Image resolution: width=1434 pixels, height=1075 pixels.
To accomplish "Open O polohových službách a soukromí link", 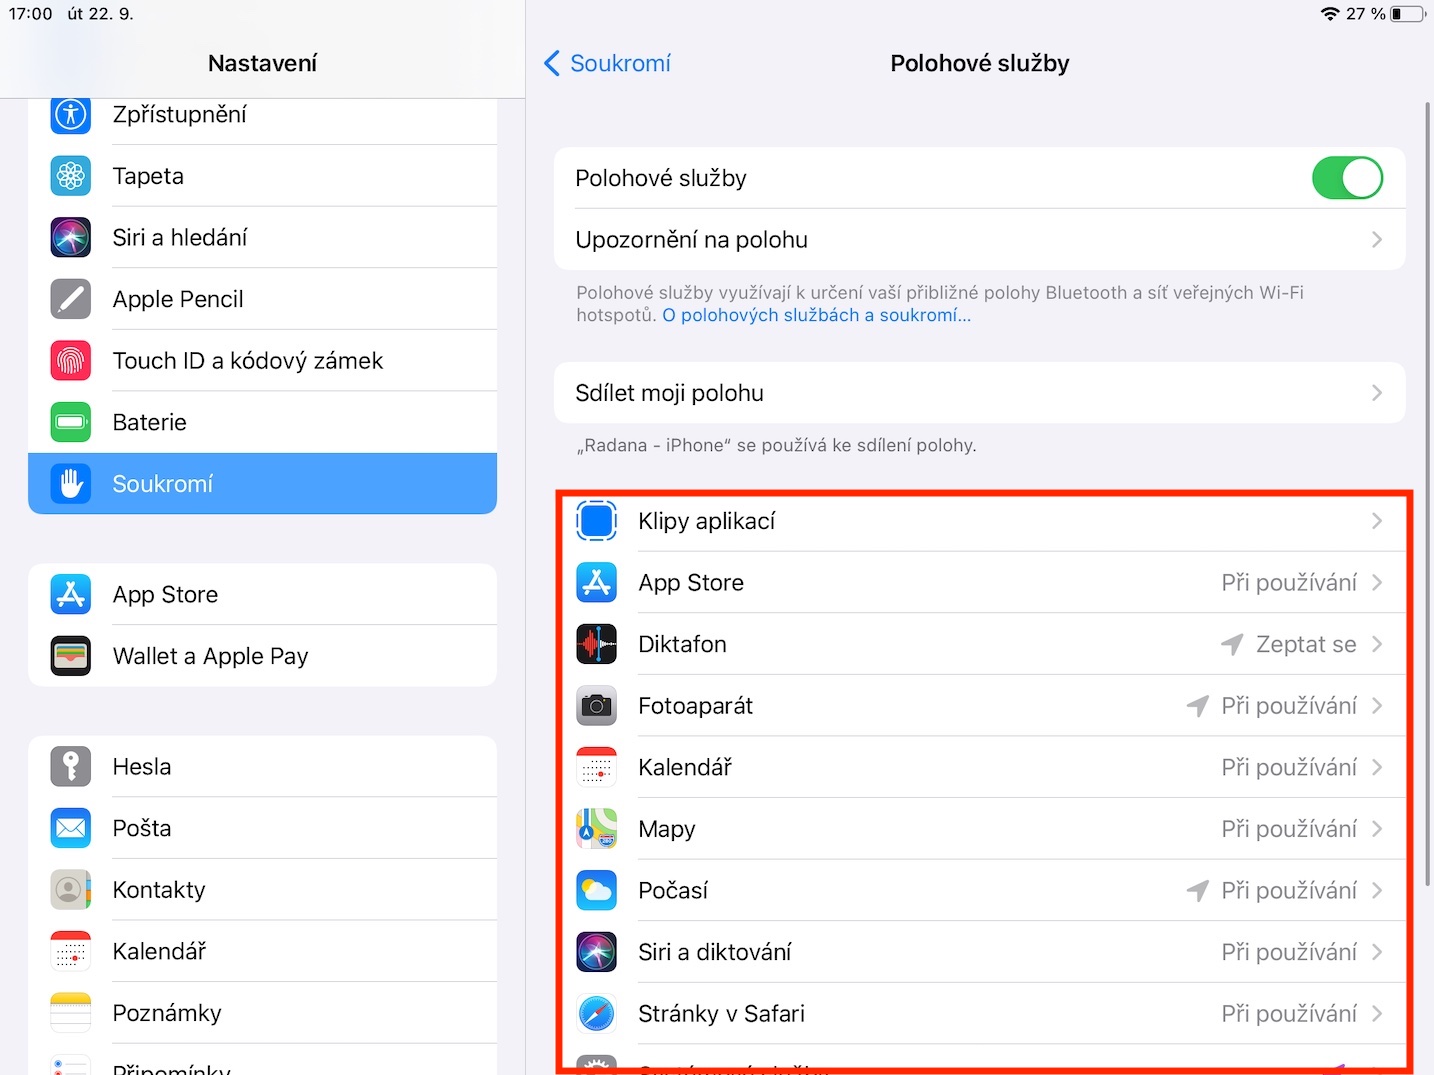I will click(816, 315).
